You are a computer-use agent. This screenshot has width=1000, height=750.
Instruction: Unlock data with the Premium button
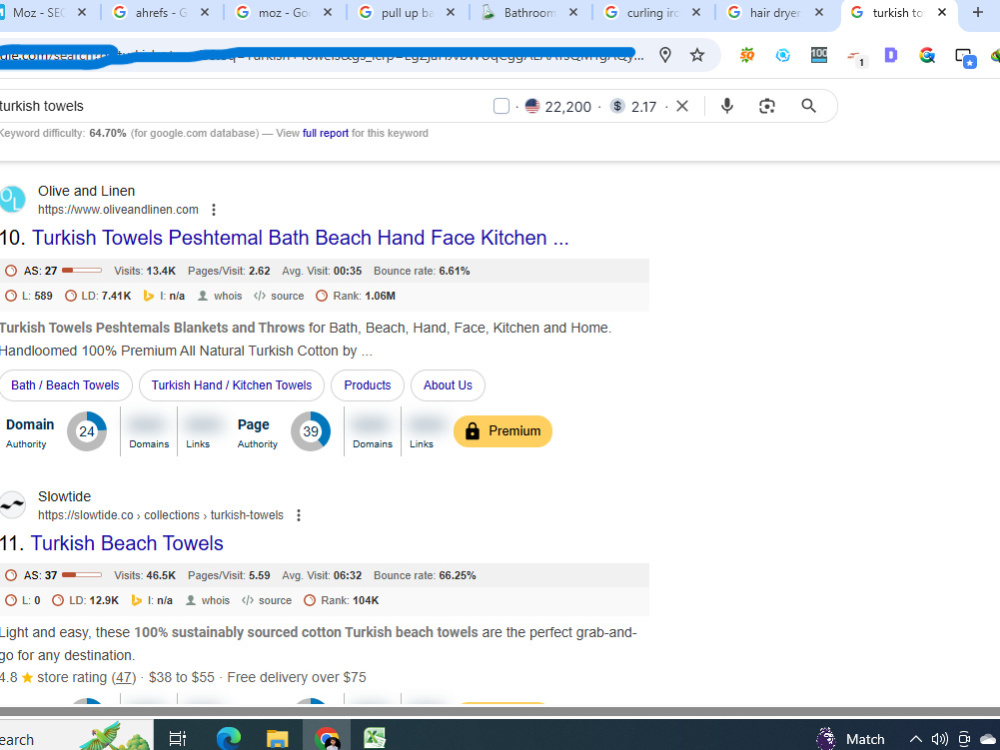pyautogui.click(x=503, y=431)
